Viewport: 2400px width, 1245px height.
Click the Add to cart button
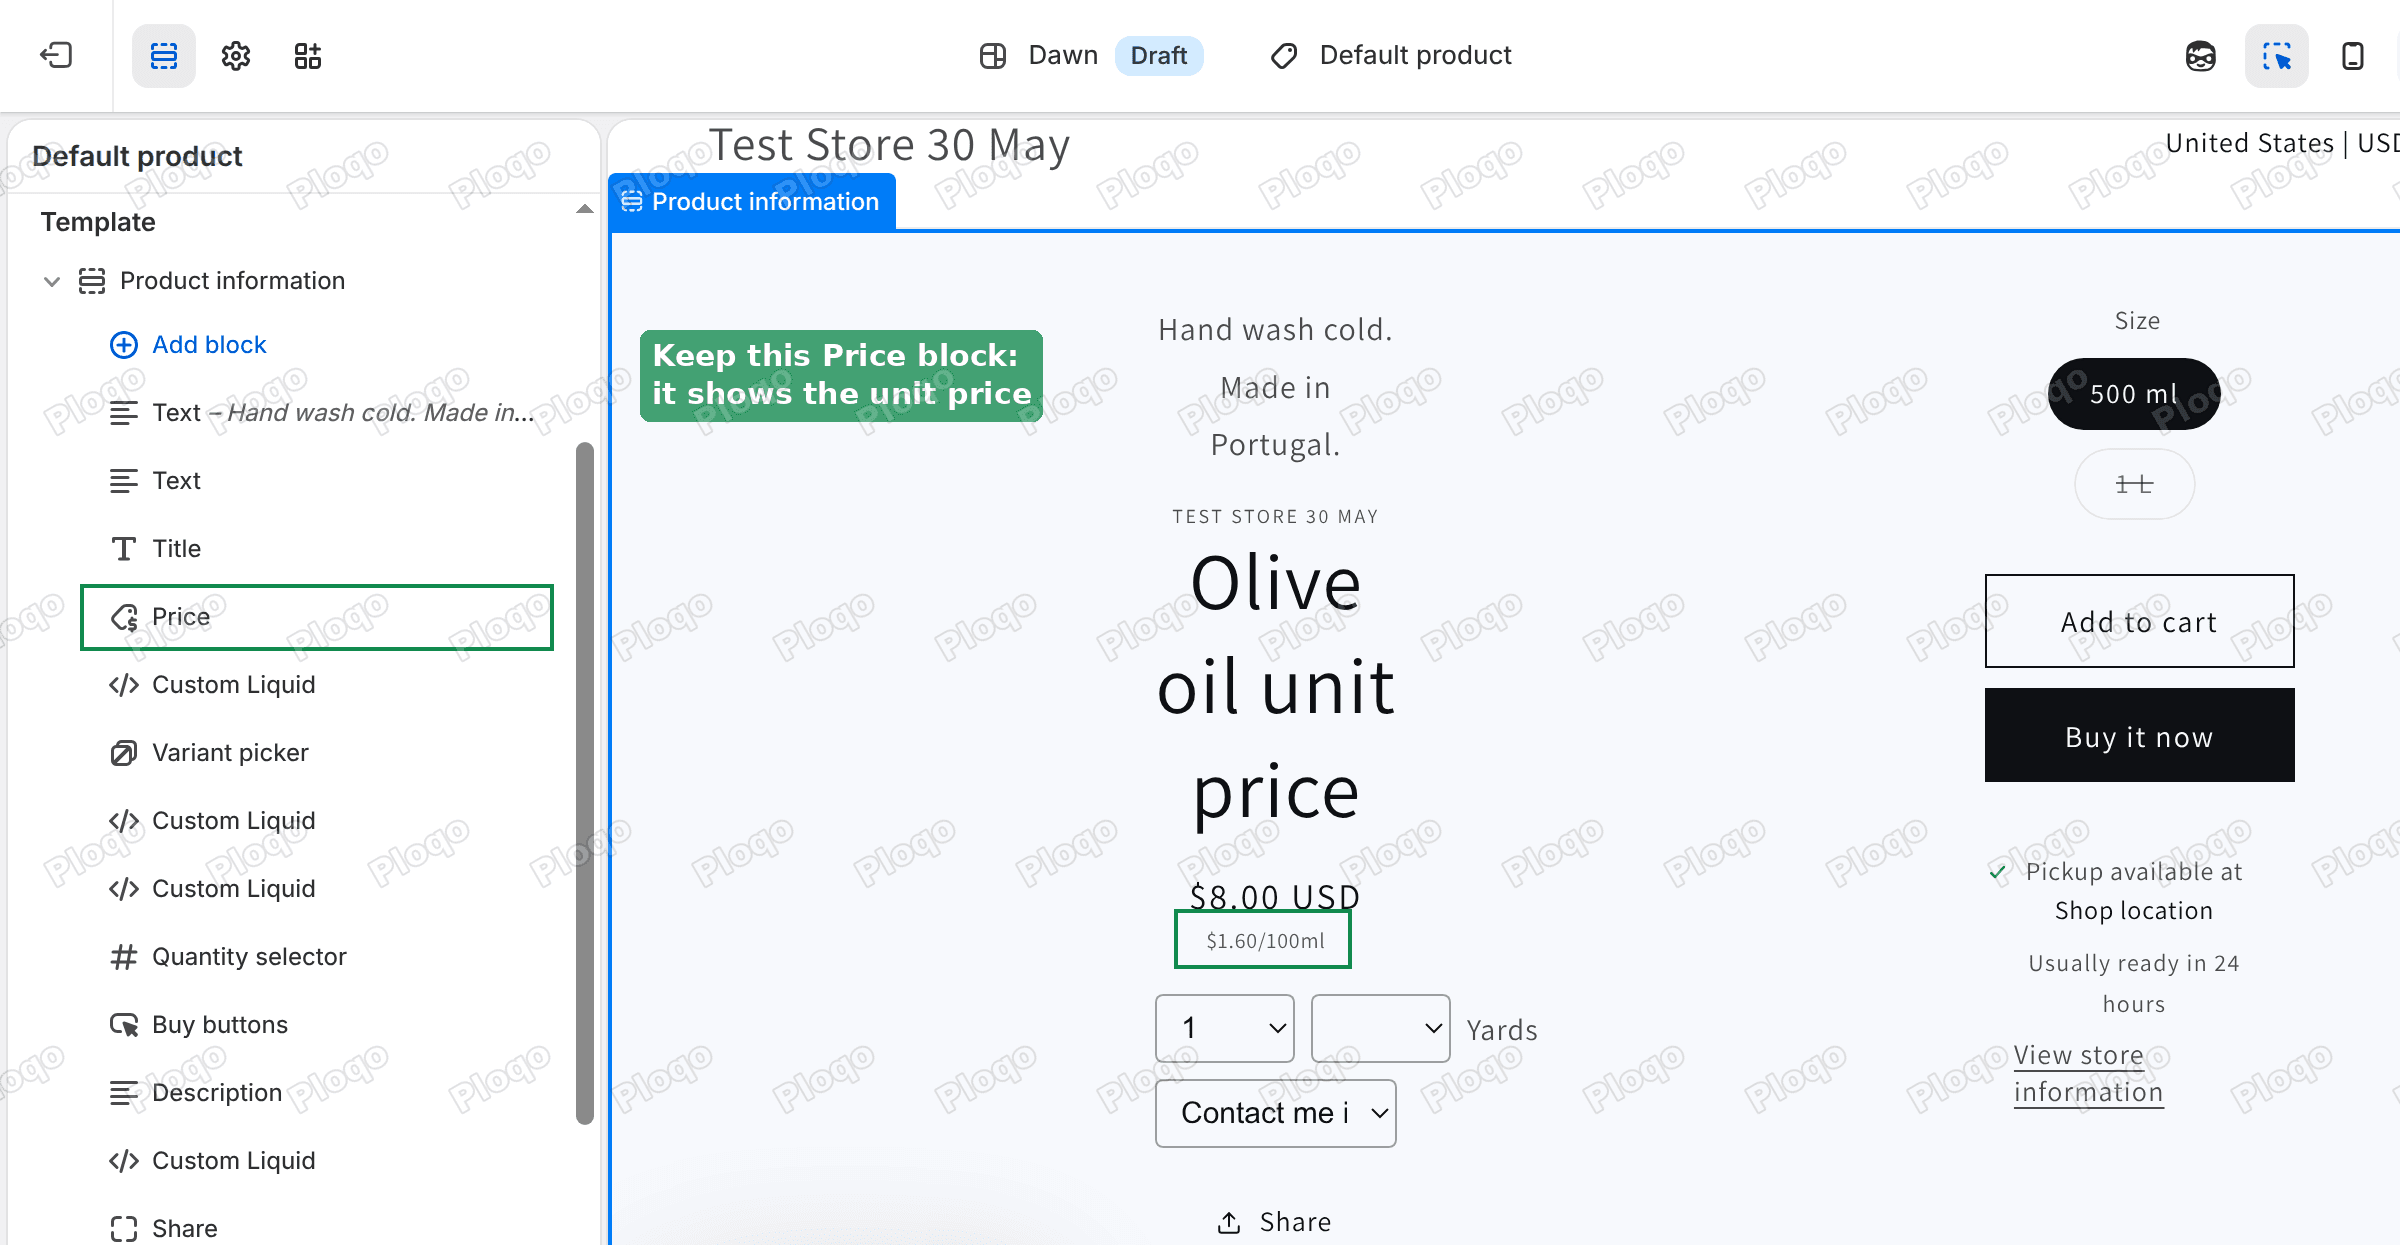(2139, 621)
